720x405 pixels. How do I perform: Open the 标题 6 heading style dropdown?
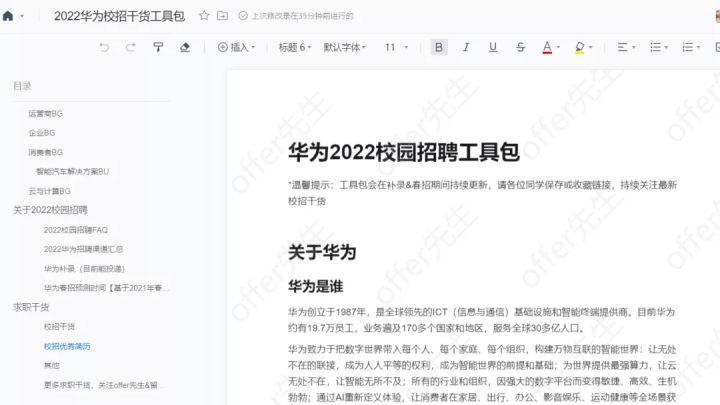[295, 47]
